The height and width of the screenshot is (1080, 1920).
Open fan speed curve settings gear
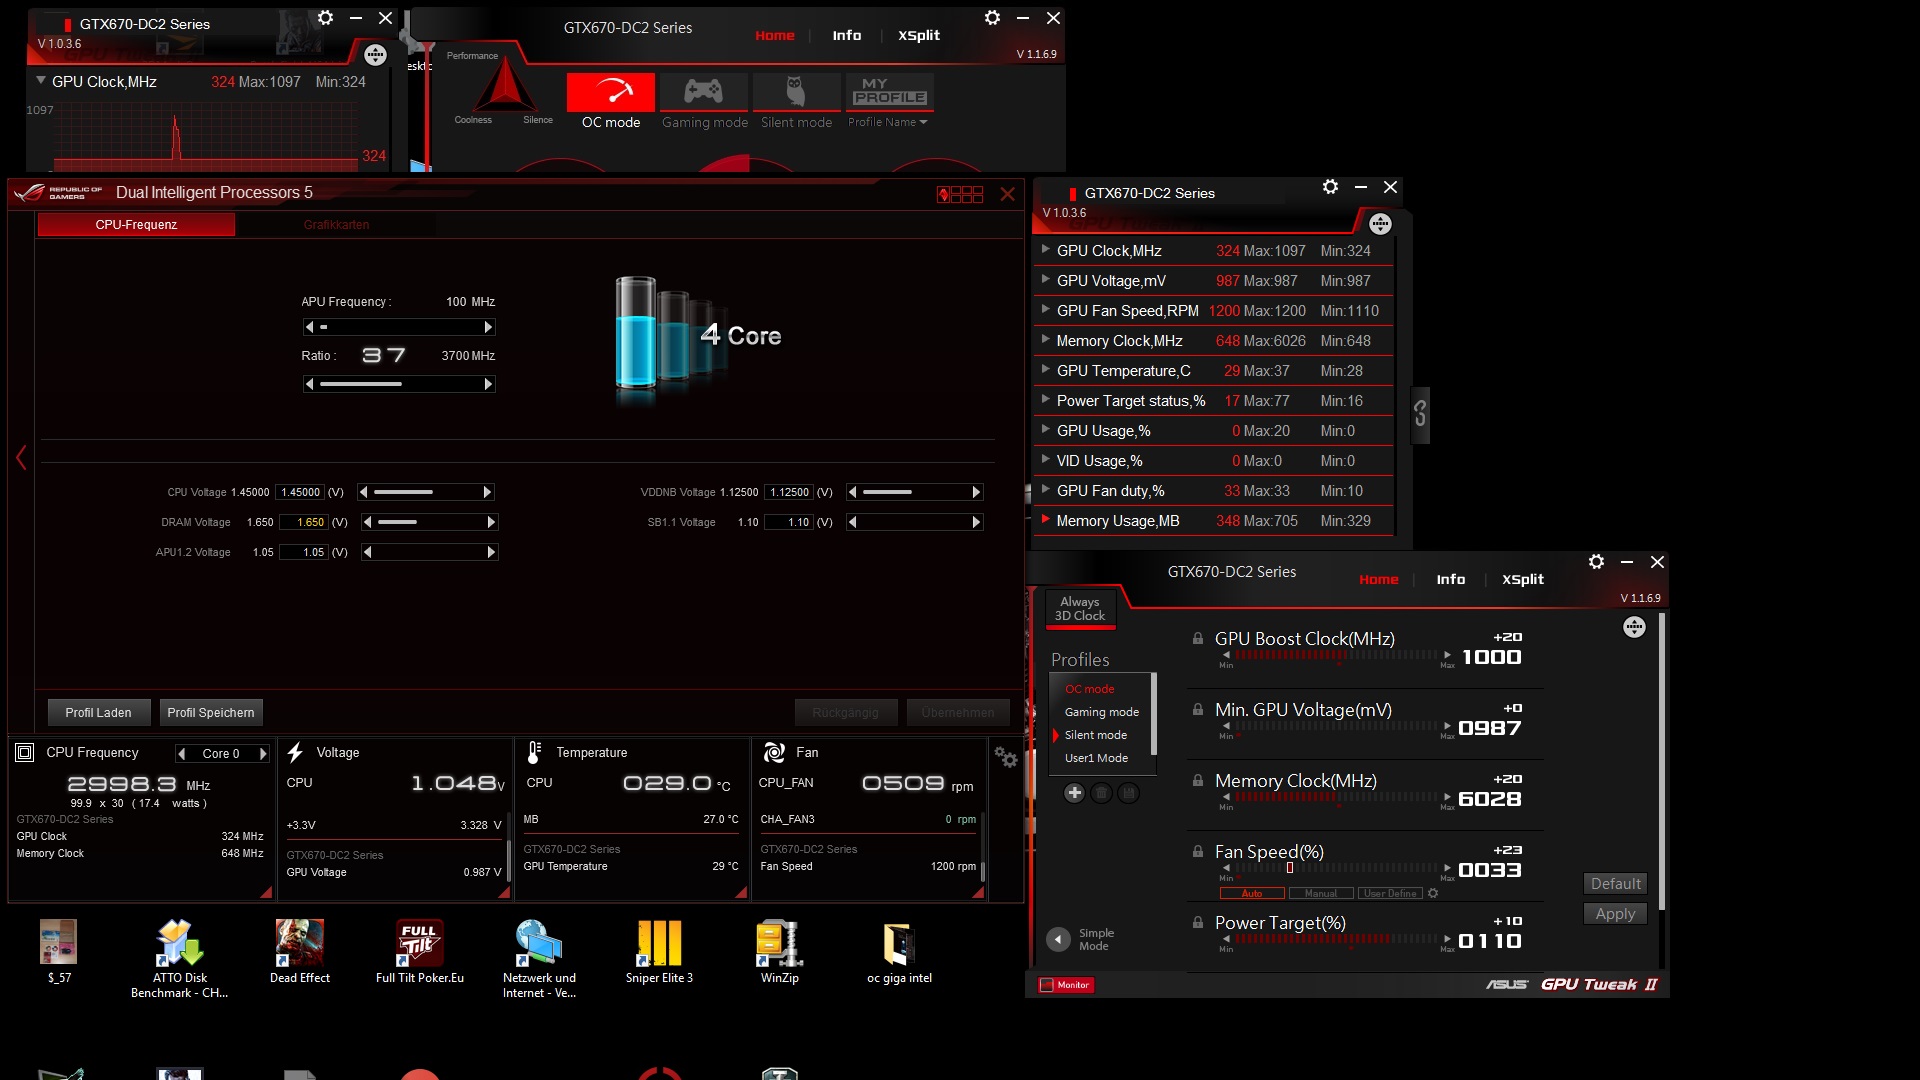(1433, 893)
